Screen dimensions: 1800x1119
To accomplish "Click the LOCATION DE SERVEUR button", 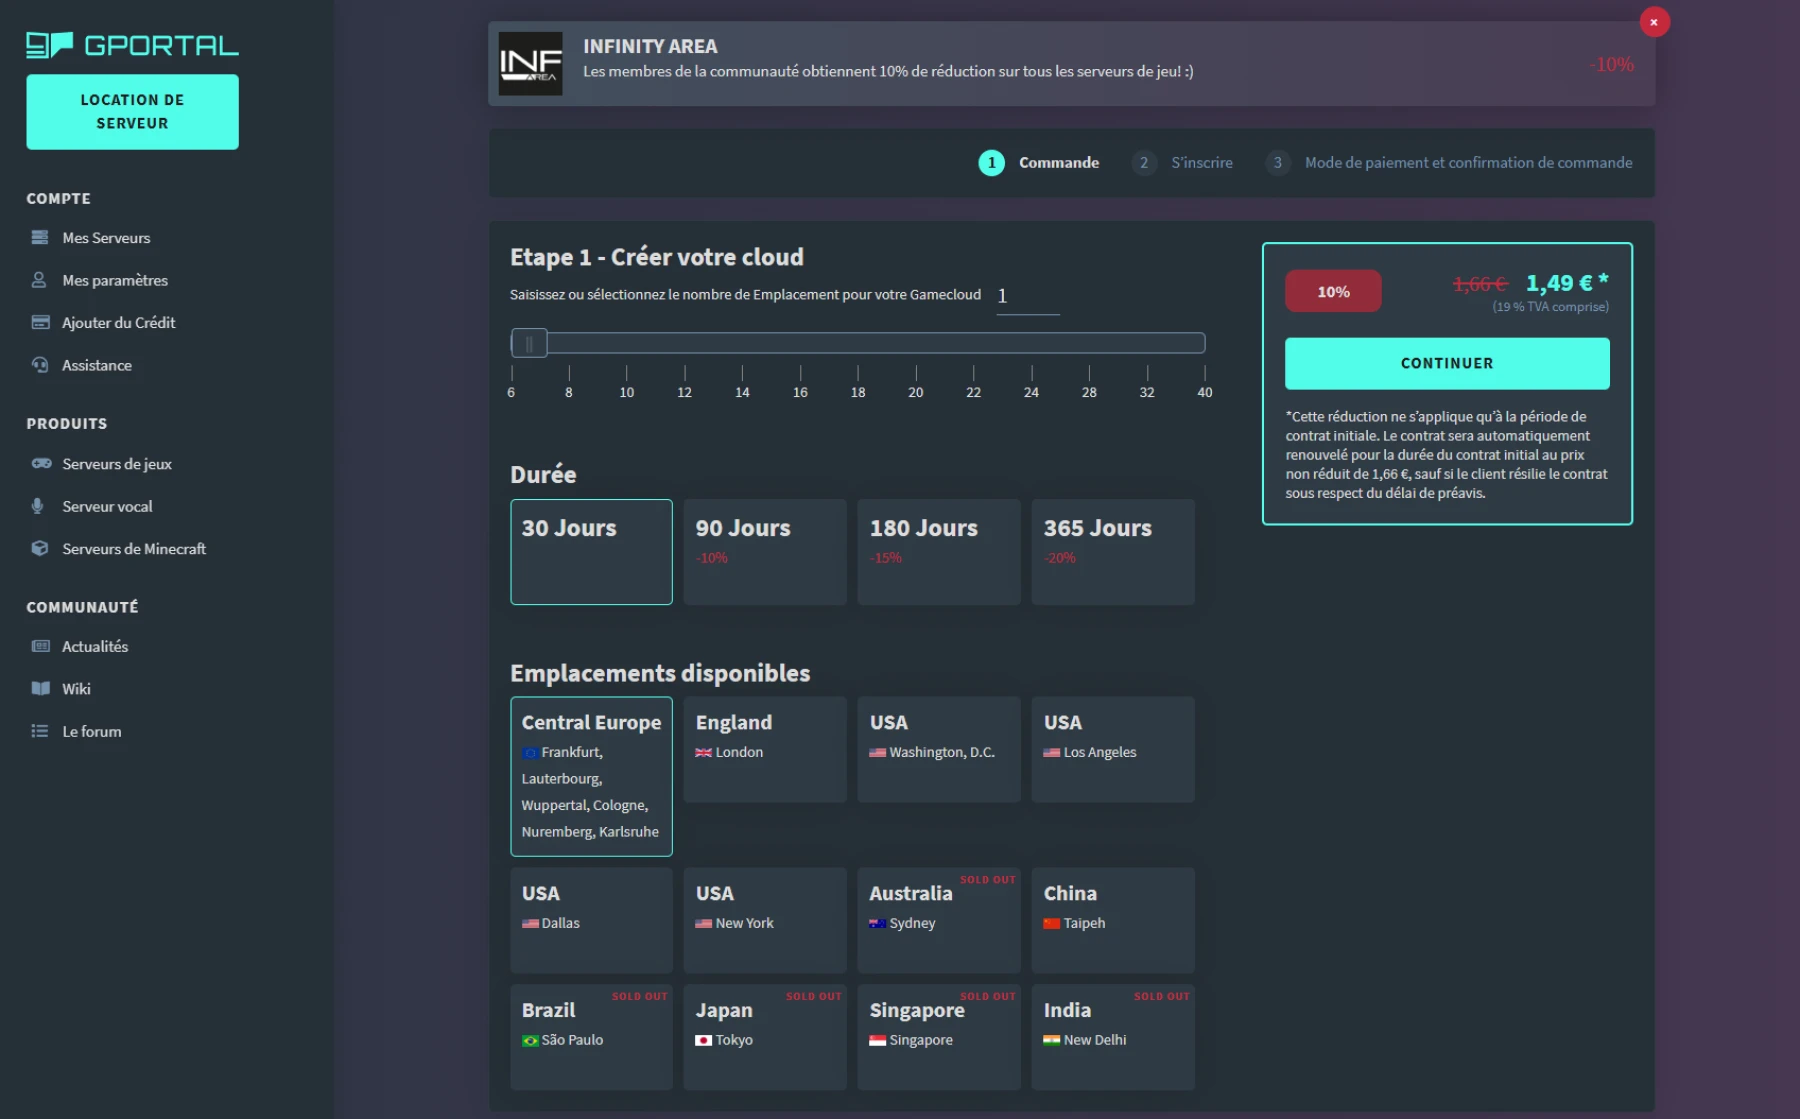I will tap(132, 112).
